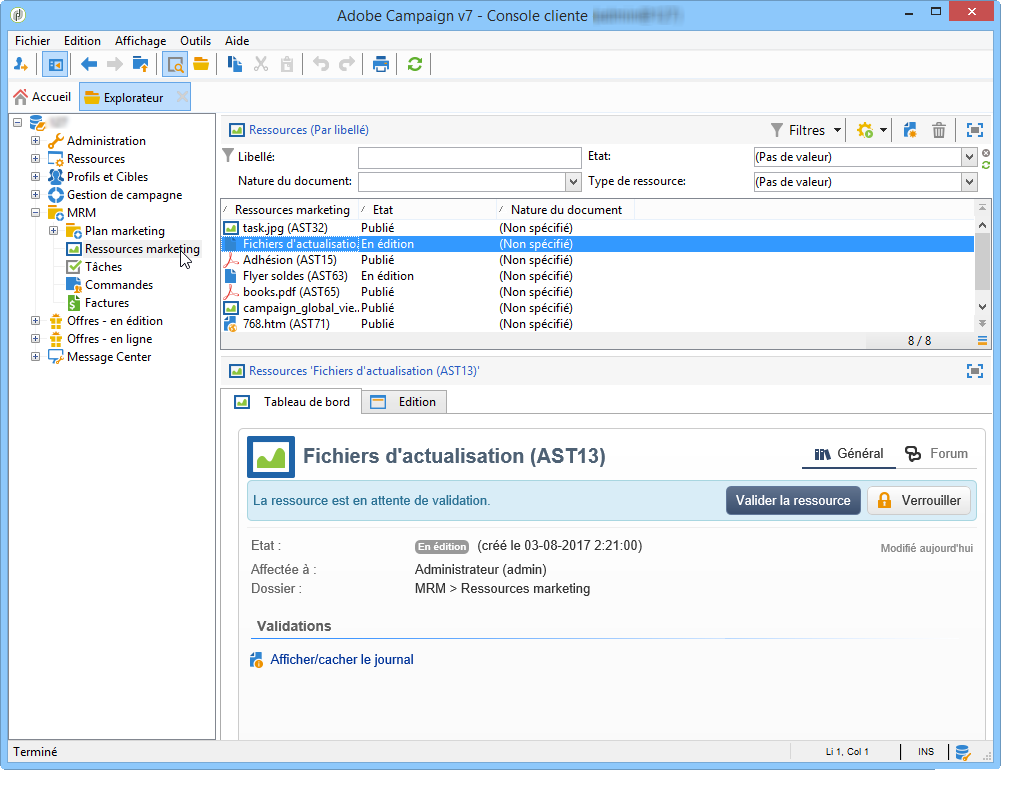Click the new resource icon above list
Image resolution: width=1031 pixels, height=799 pixels.
[909, 130]
